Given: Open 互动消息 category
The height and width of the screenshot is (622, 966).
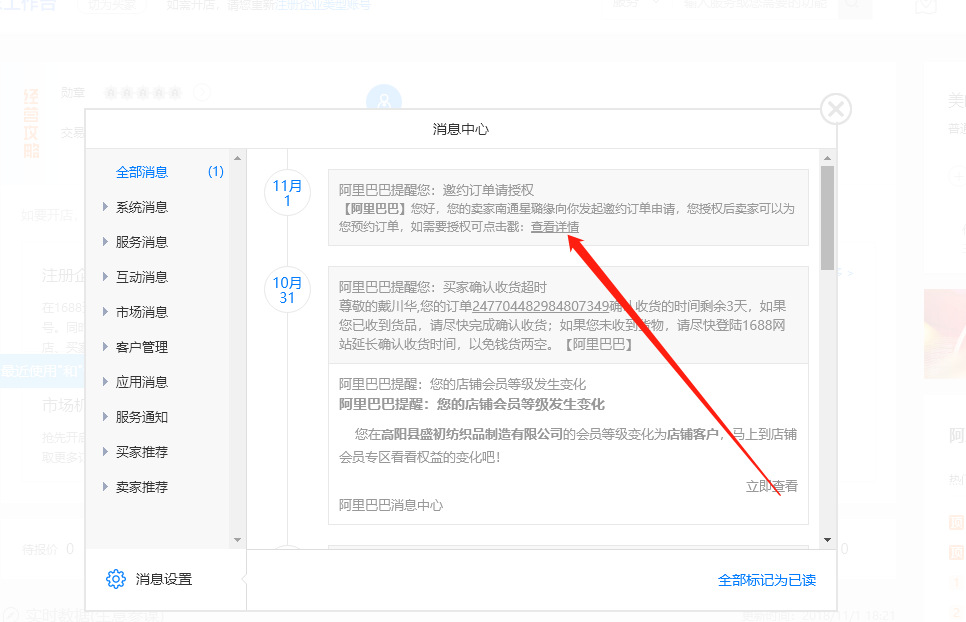Looking at the screenshot, I should 142,277.
